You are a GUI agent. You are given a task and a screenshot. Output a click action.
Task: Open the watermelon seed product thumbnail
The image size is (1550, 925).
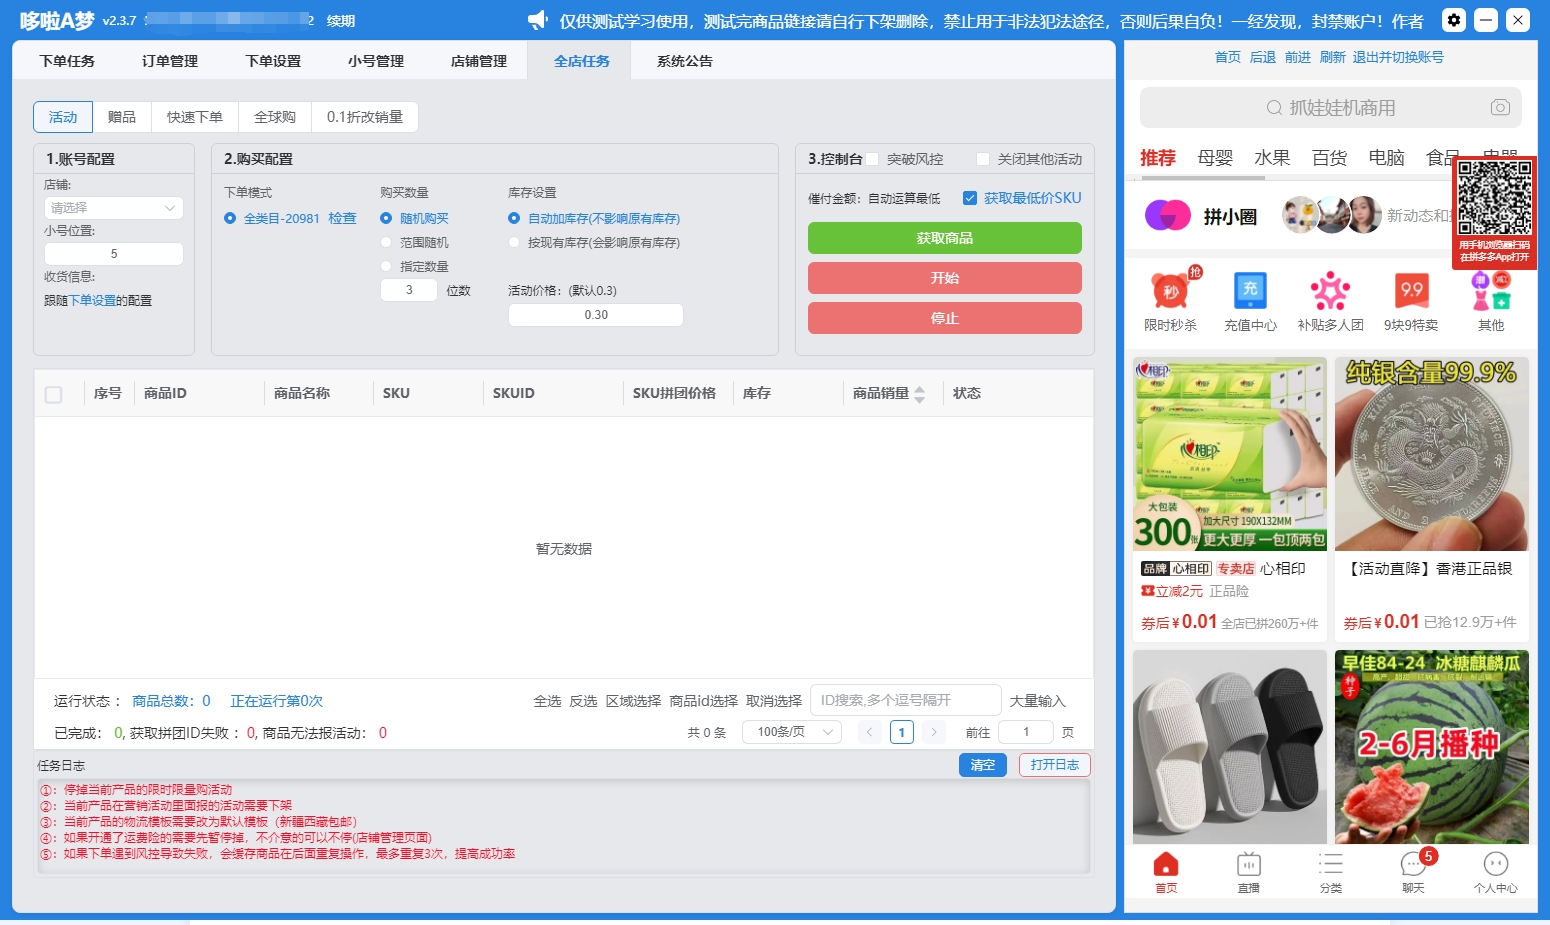click(x=1431, y=747)
